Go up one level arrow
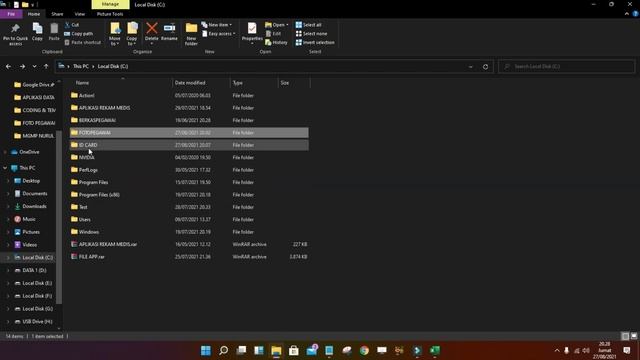The height and width of the screenshot is (360, 640). [x=46, y=66]
